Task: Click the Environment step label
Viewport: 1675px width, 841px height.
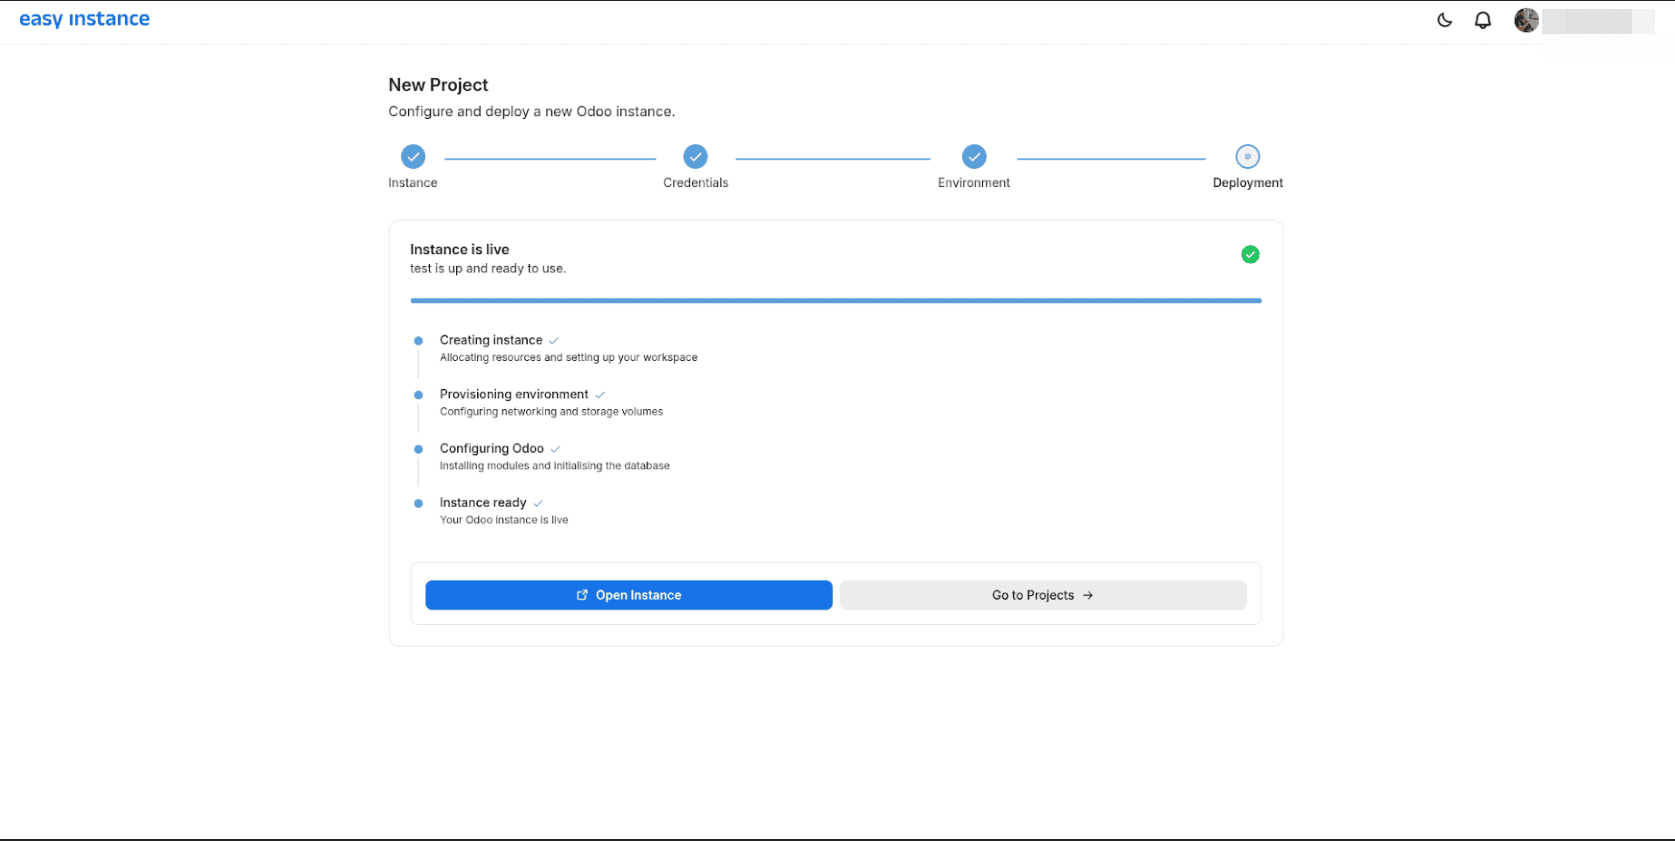Action: (x=974, y=183)
